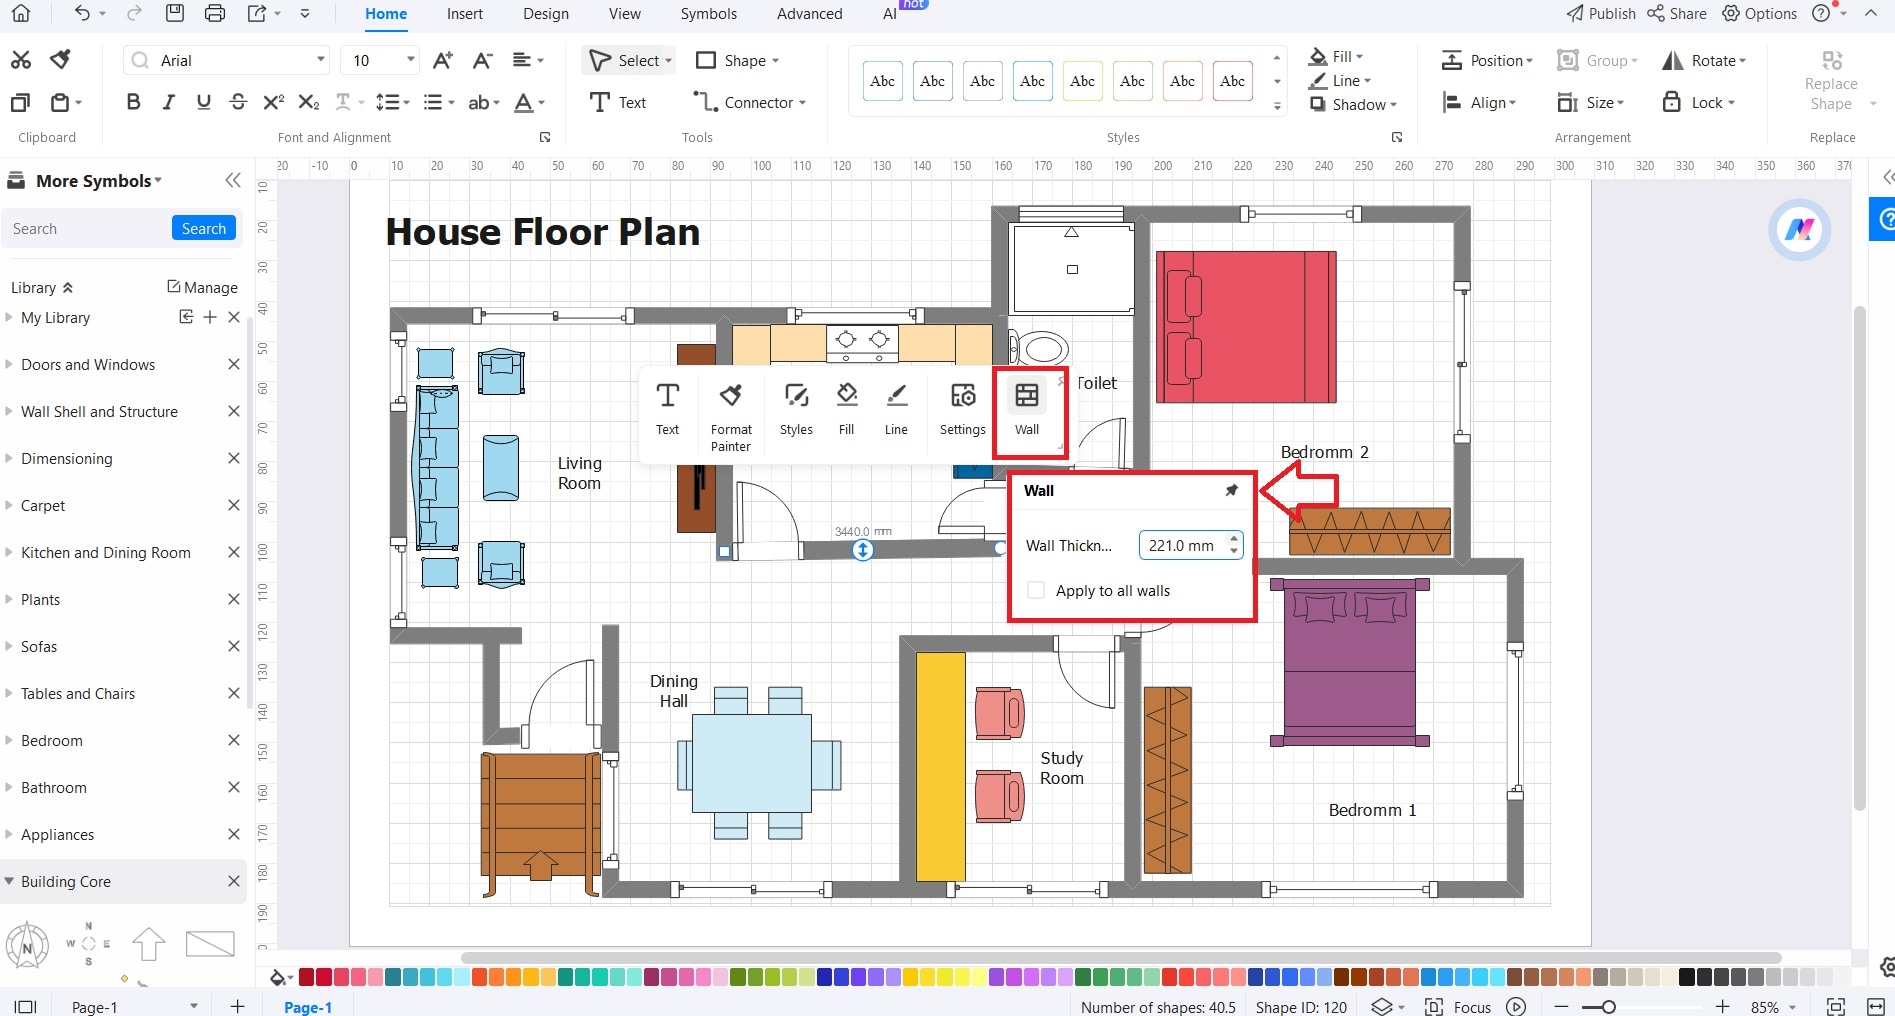This screenshot has height=1016, width=1895.
Task: Open the Select tool dropdown
Action: (668, 60)
